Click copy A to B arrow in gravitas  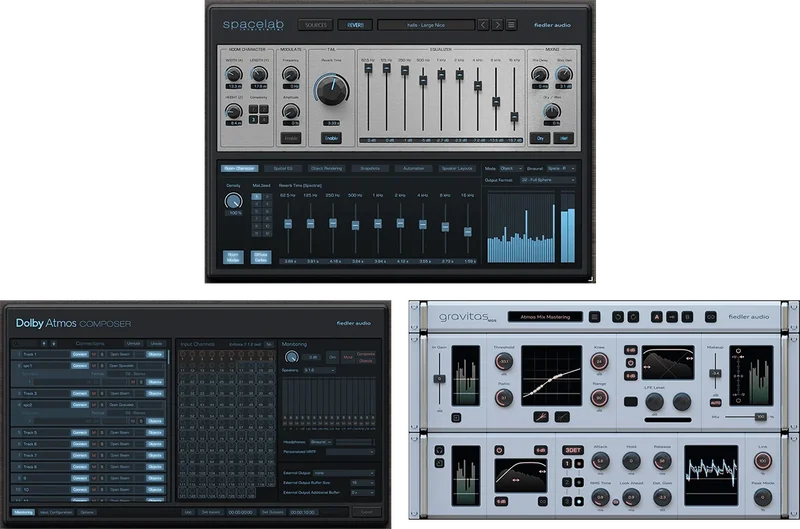[x=672, y=317]
